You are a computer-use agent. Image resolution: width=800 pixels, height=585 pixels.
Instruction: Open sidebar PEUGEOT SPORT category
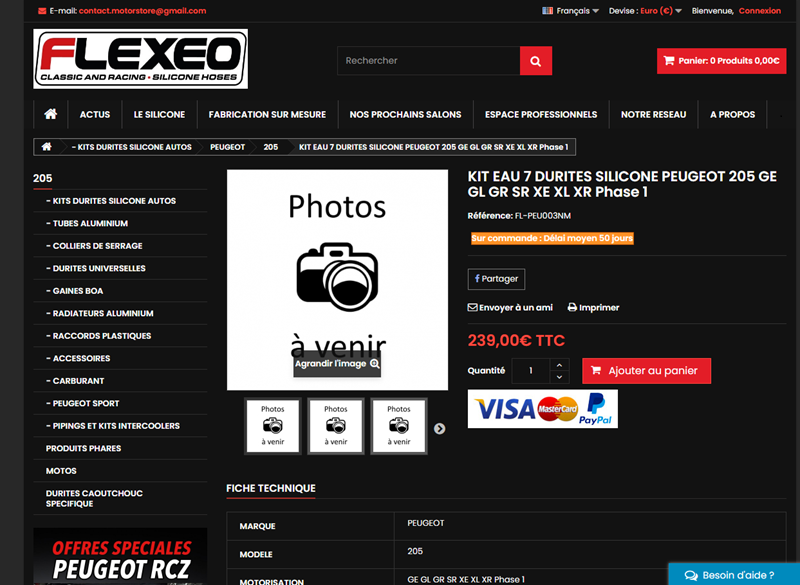(x=83, y=403)
